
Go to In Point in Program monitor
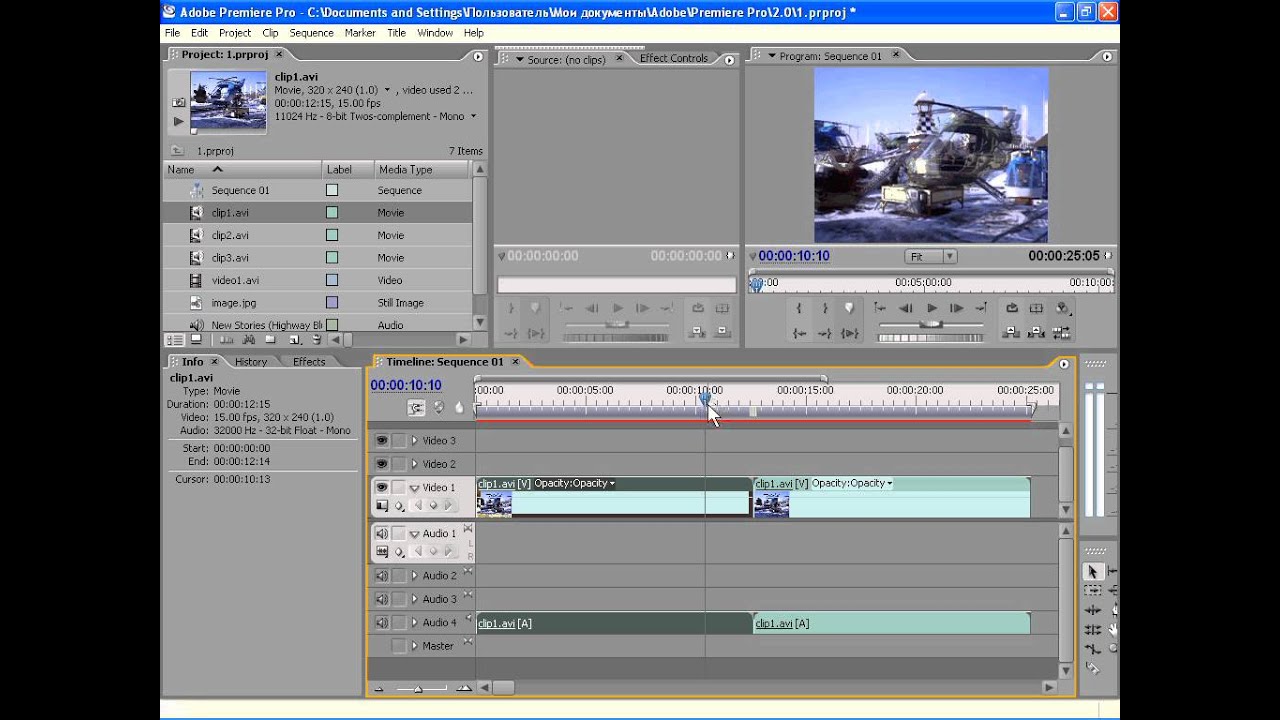pyautogui.click(x=799, y=333)
